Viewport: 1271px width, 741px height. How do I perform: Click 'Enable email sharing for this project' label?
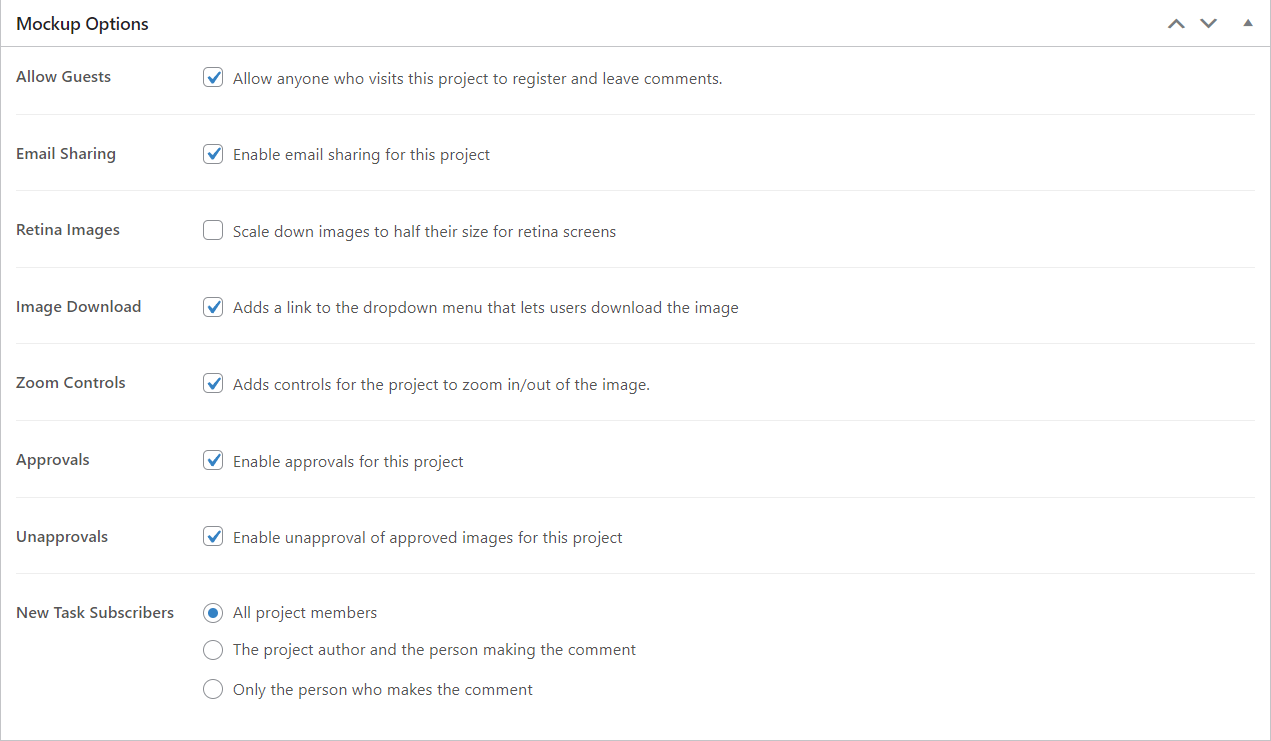(361, 155)
